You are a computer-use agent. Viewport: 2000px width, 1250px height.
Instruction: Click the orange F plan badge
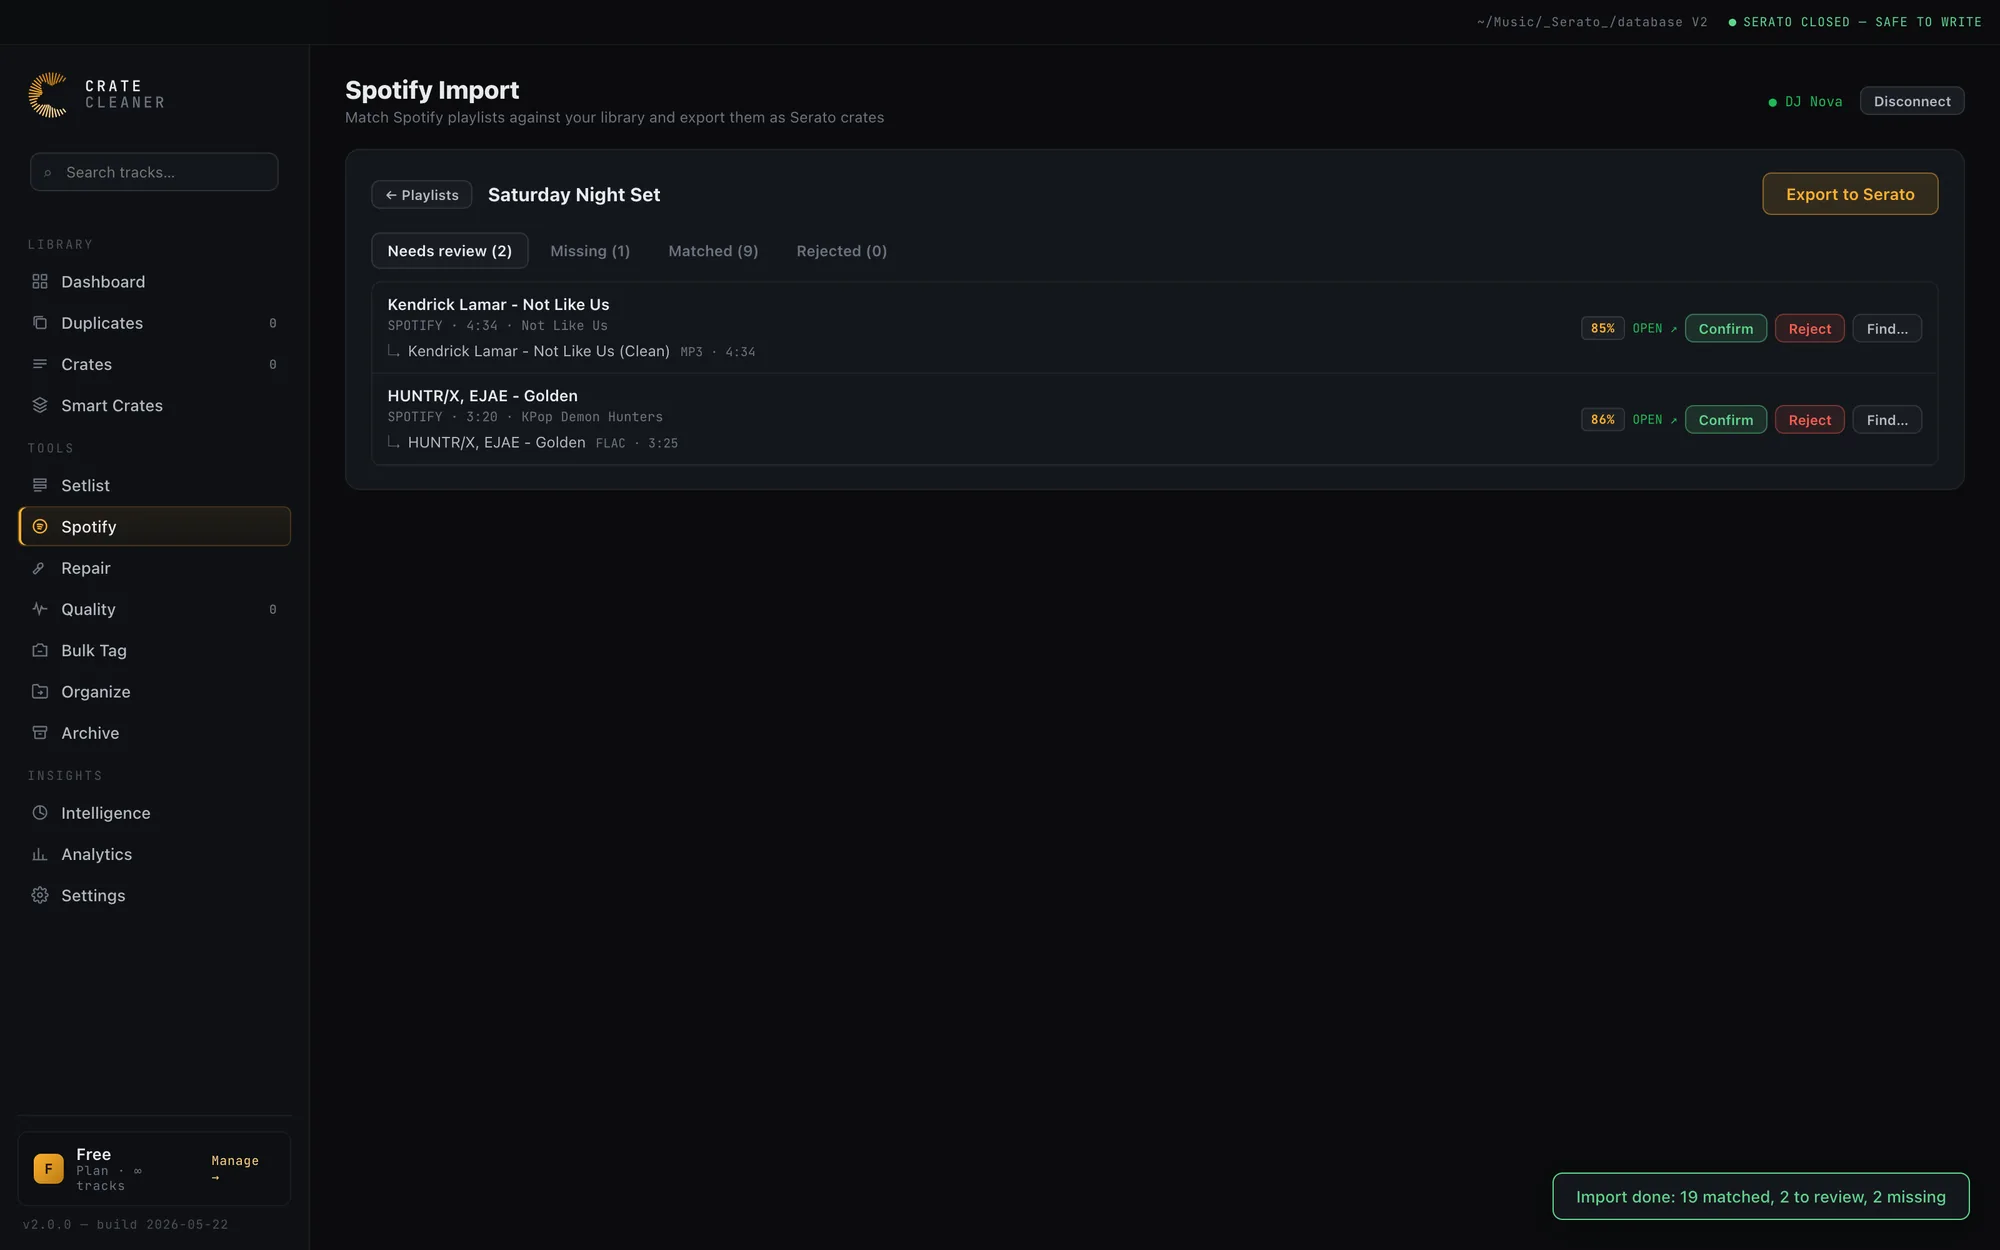click(x=48, y=1168)
